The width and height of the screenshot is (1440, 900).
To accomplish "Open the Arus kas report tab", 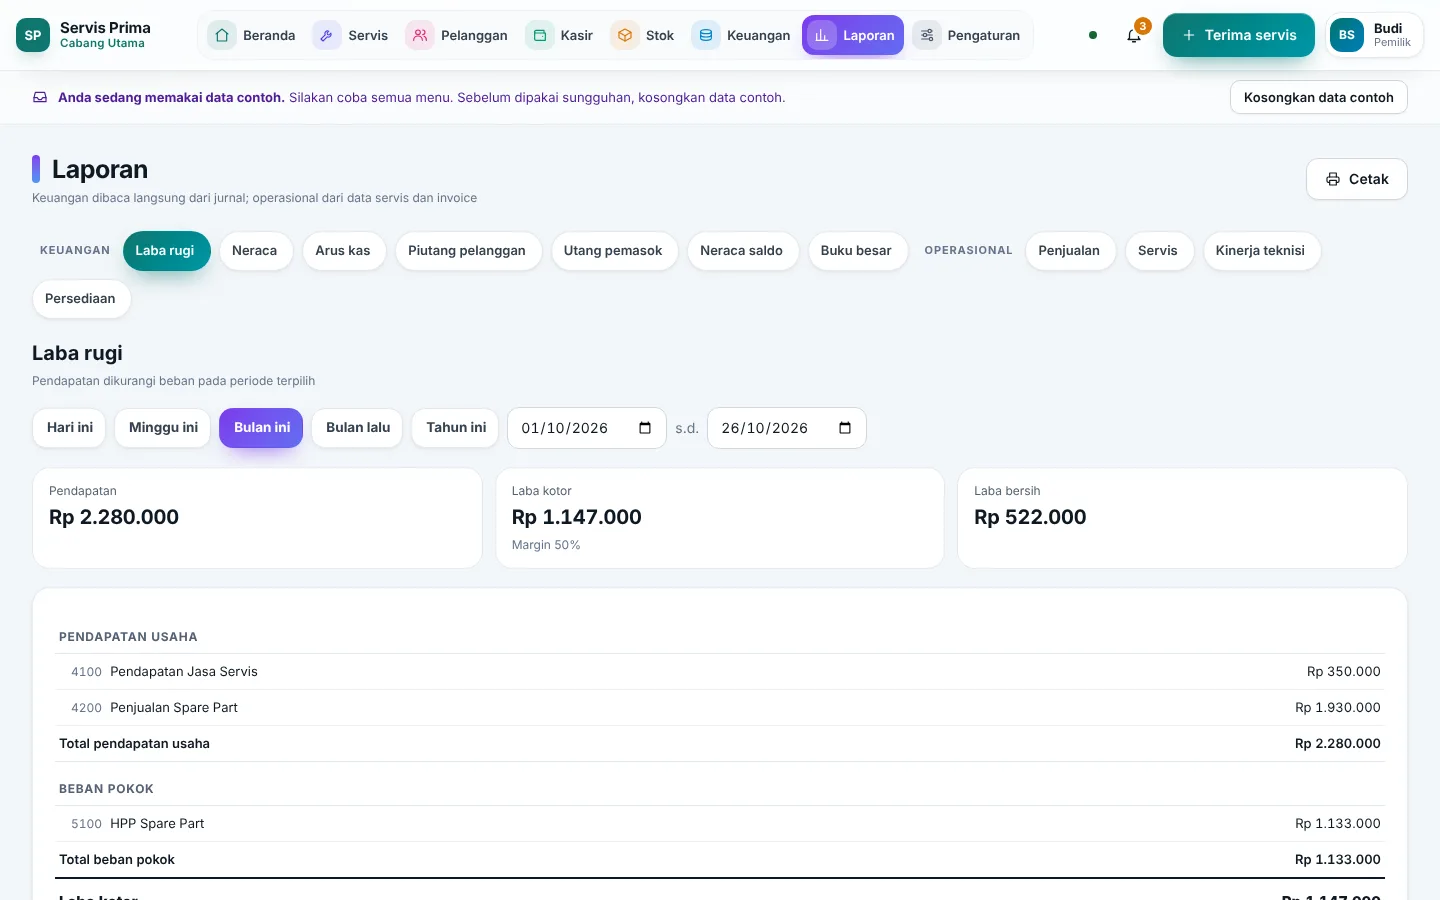I will point(343,251).
